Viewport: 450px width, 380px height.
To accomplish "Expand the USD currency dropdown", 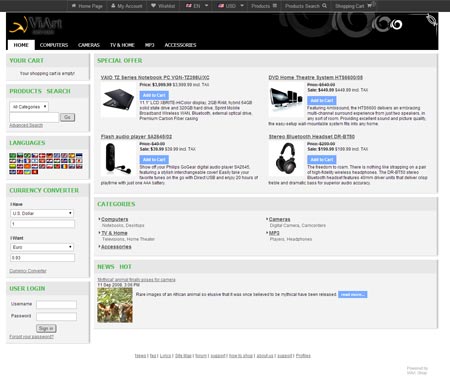I will tap(231, 6).
